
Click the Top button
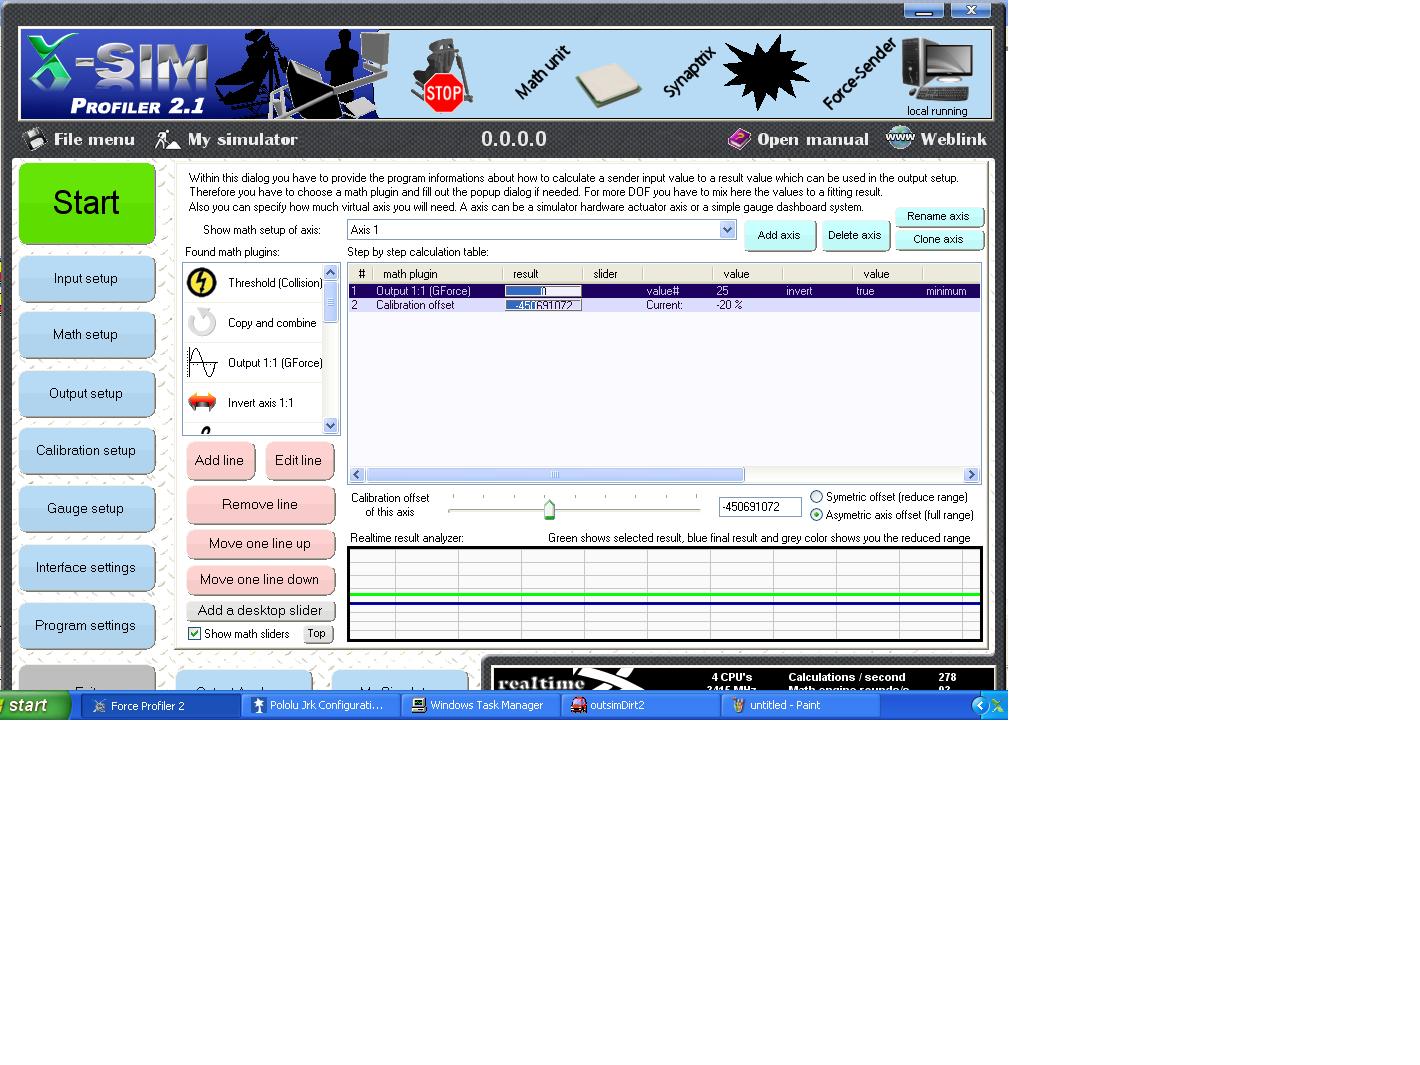[317, 634]
